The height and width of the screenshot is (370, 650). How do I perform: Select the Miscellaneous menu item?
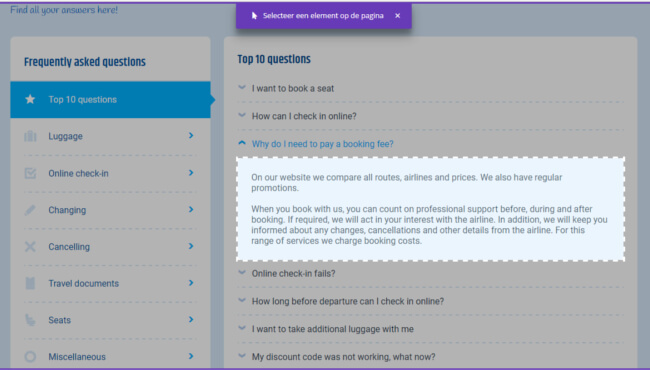(110, 356)
